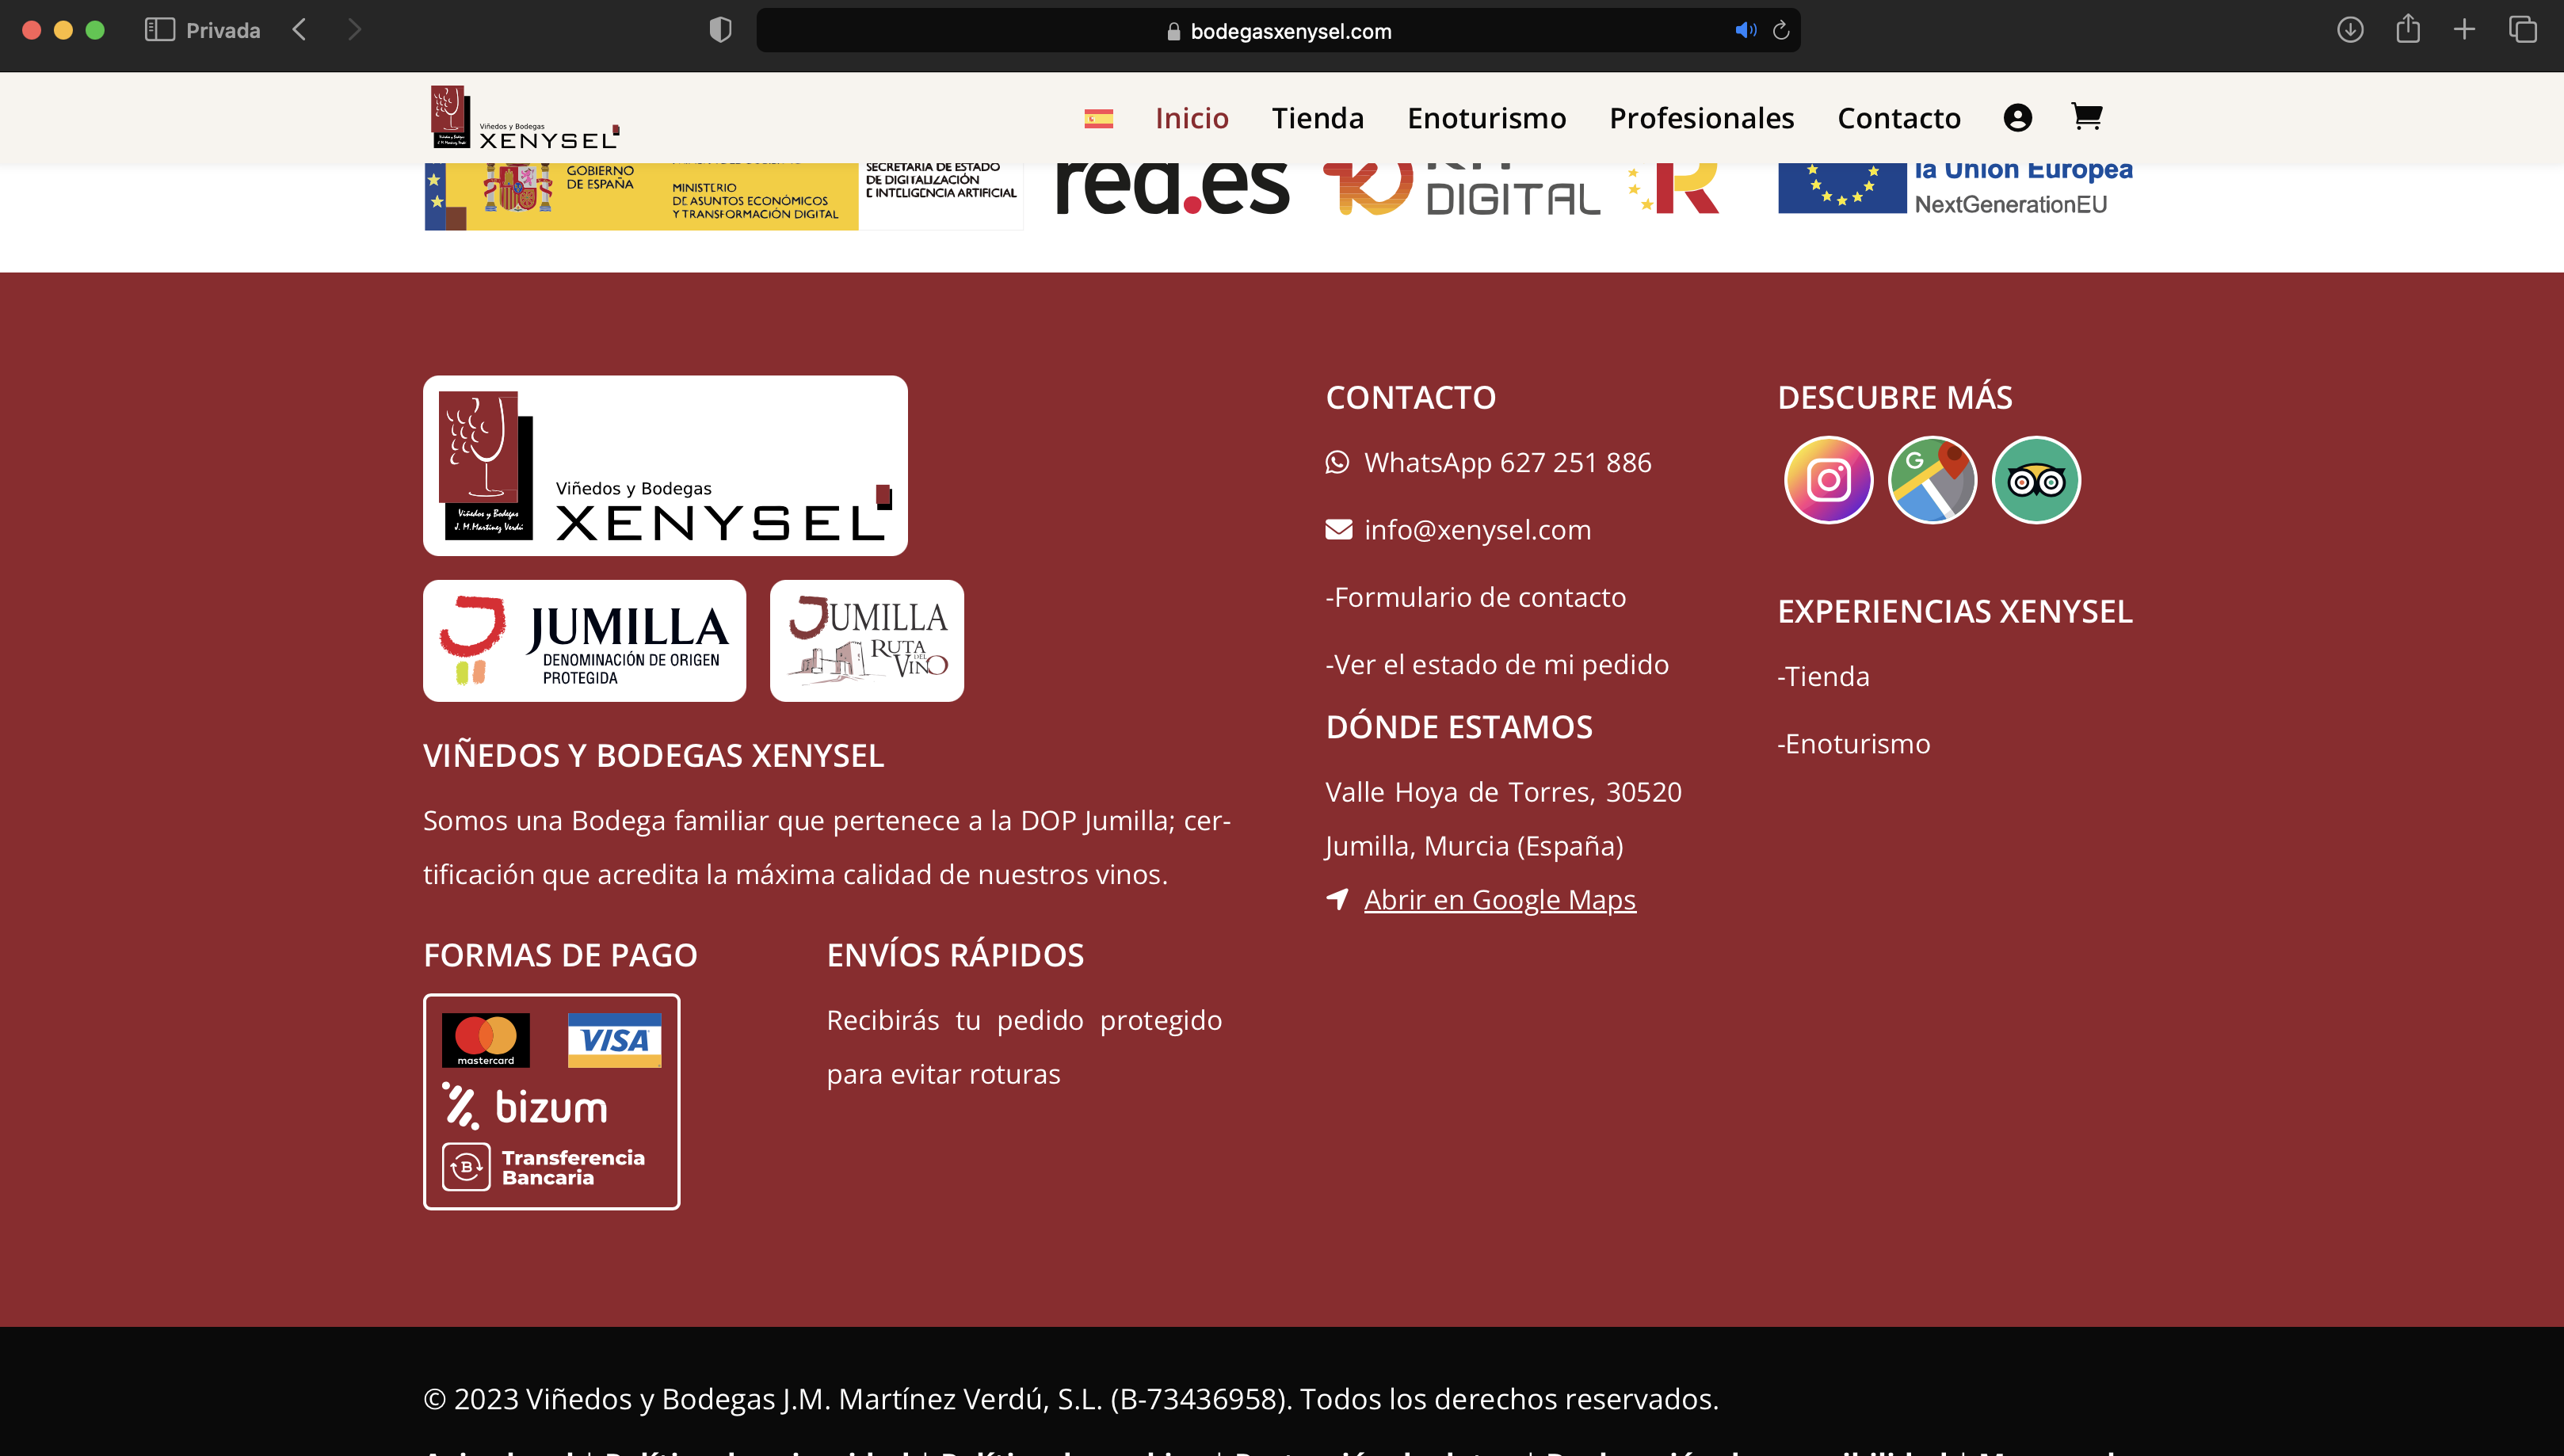The height and width of the screenshot is (1456, 2564).
Task: Click the info@xenysel.com email link
Action: (x=1477, y=529)
